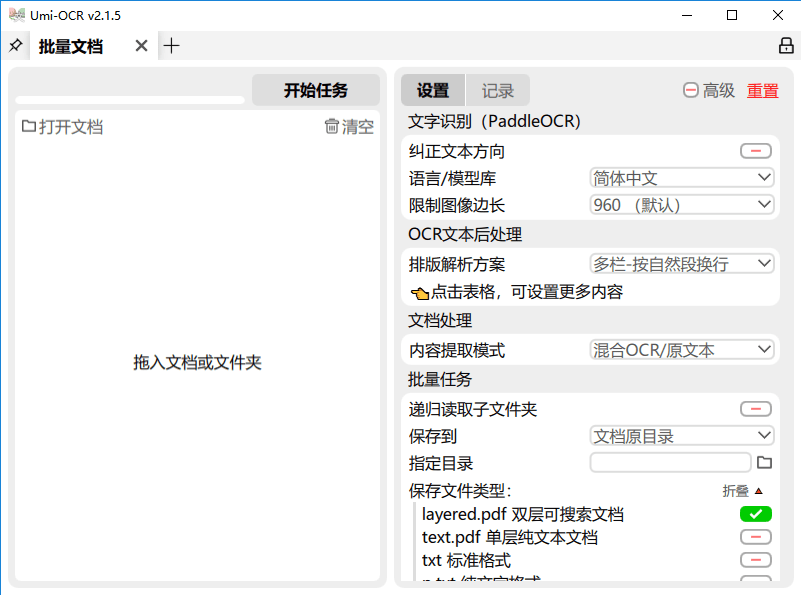Screen dimensions: 801x595
Task: Enable the 递归读取子文件夹 toggle
Action: (755, 408)
